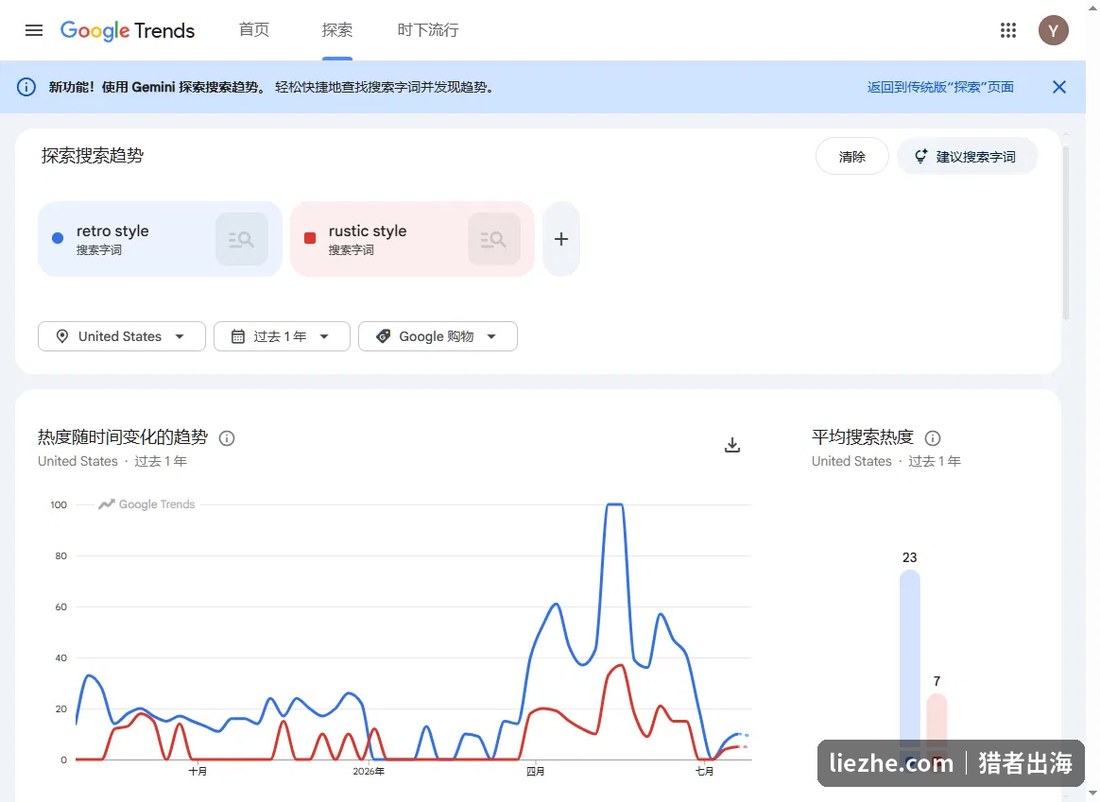Select the 探索 tab

click(337, 30)
